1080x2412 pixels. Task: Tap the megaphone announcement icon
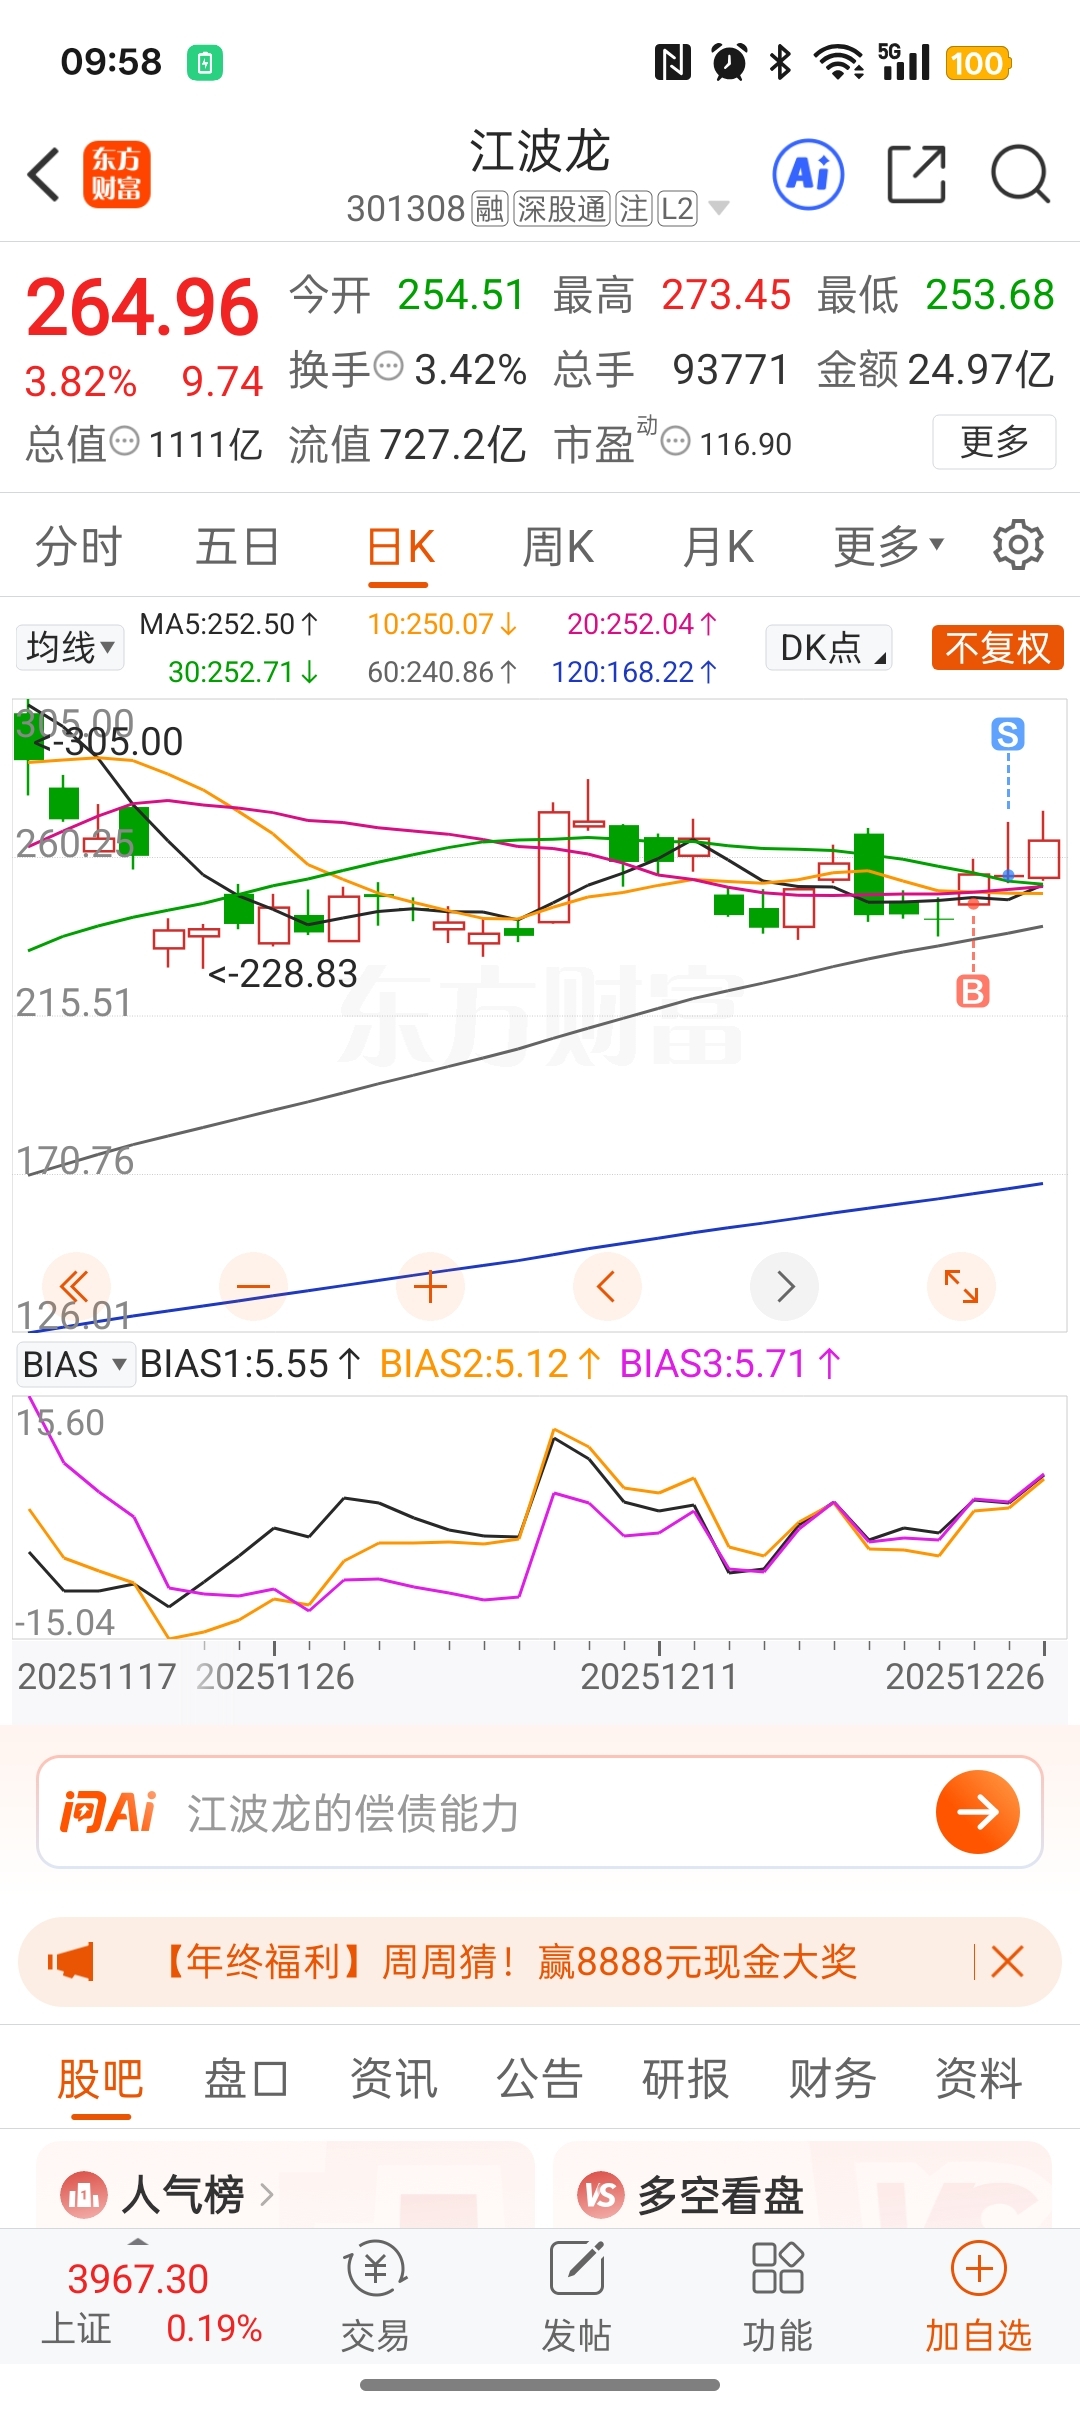(70, 1961)
